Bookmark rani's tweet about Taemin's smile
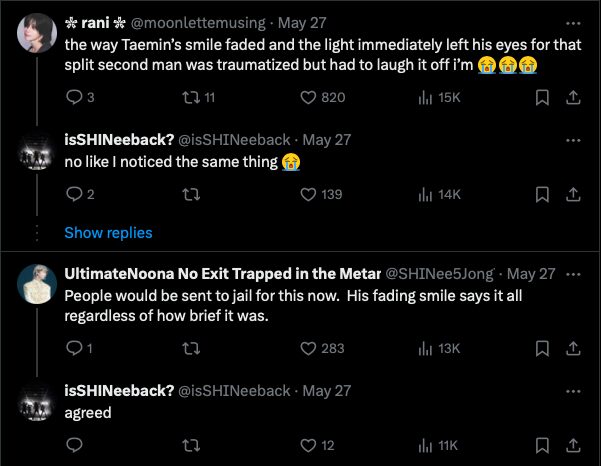The image size is (601, 466). (x=542, y=97)
